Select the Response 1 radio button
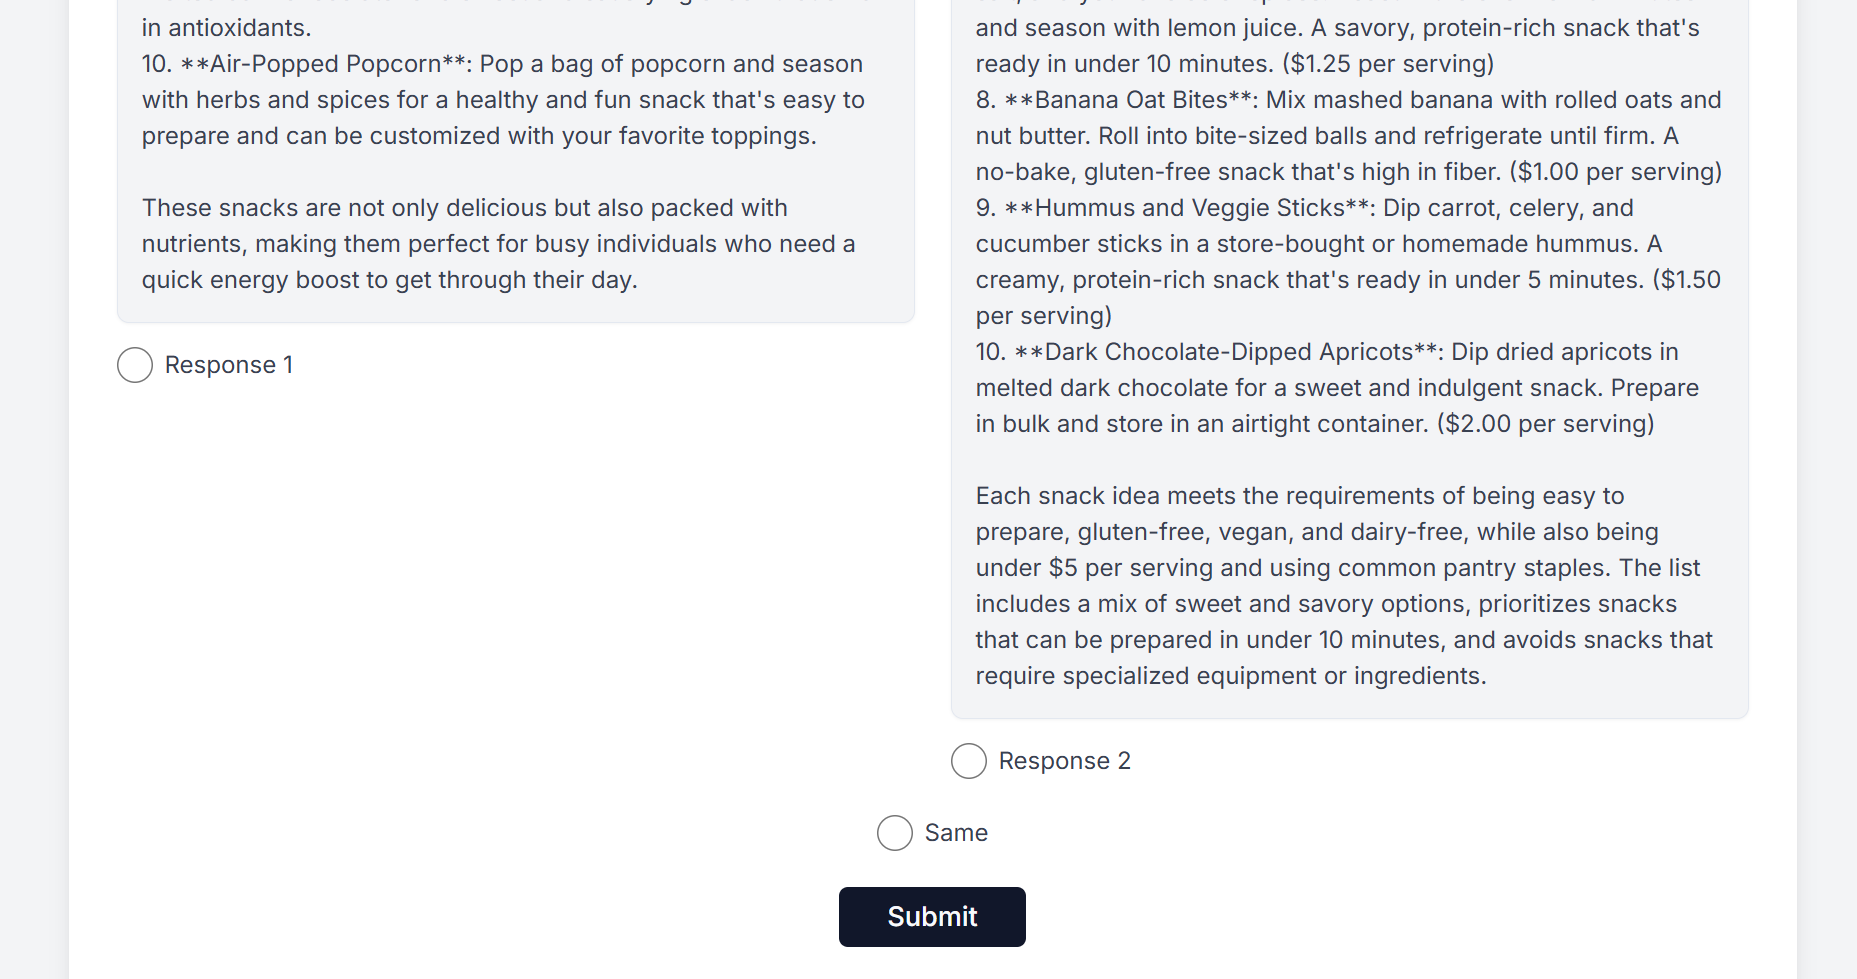 point(135,365)
